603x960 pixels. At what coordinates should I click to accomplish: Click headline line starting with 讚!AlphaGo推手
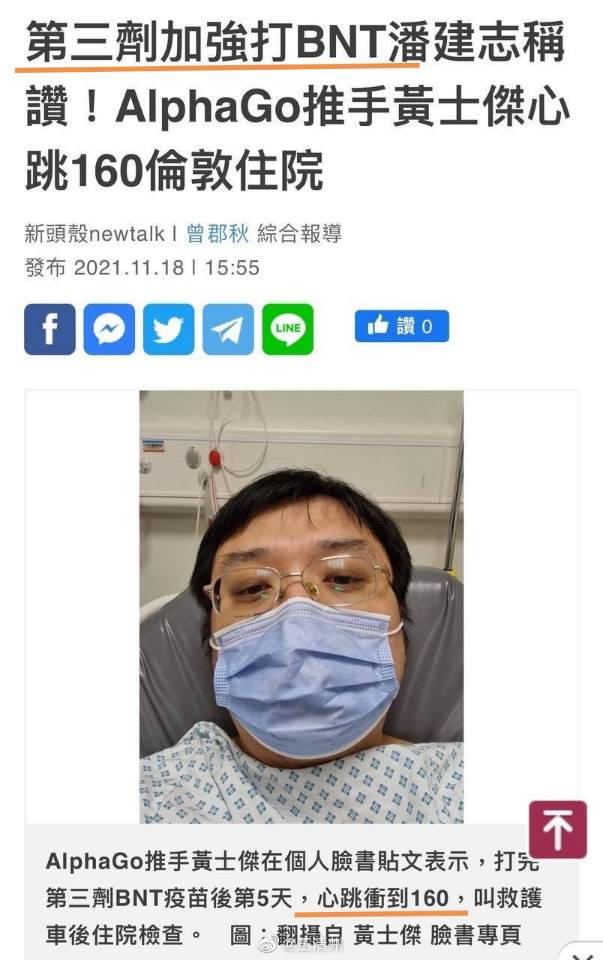(298, 107)
